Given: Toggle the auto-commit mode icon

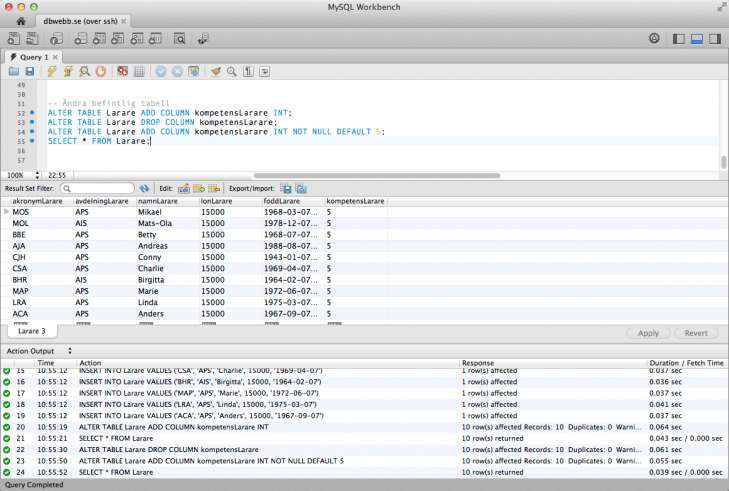Looking at the screenshot, I should (193, 71).
